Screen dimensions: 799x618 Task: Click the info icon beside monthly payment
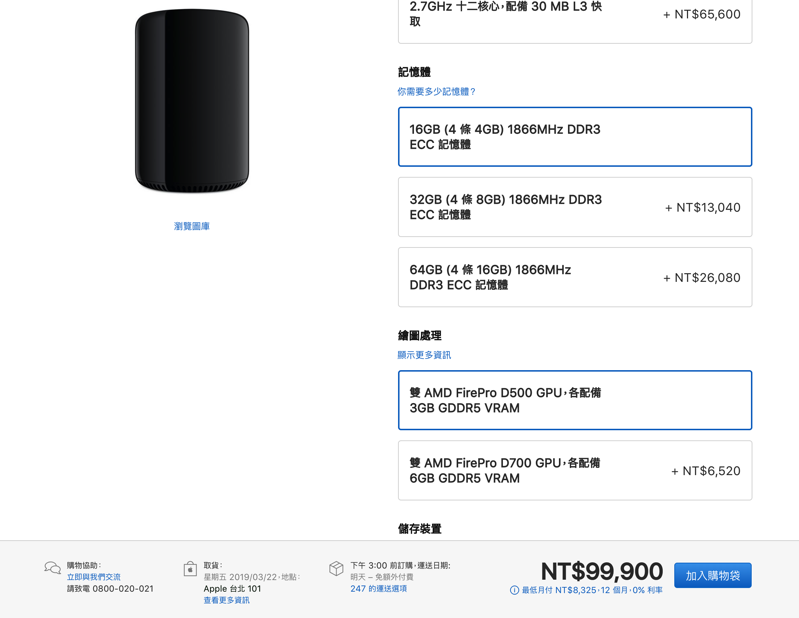point(514,590)
